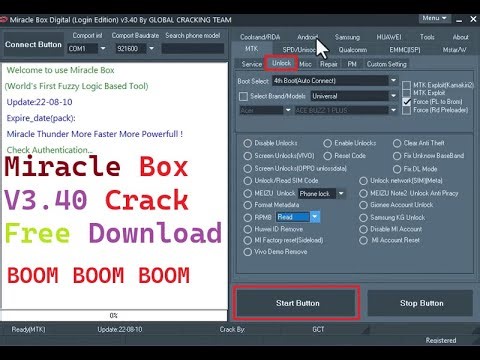This screenshot has height=360, width=480.
Task: Open the Misc sub-tab
Action: click(x=305, y=64)
